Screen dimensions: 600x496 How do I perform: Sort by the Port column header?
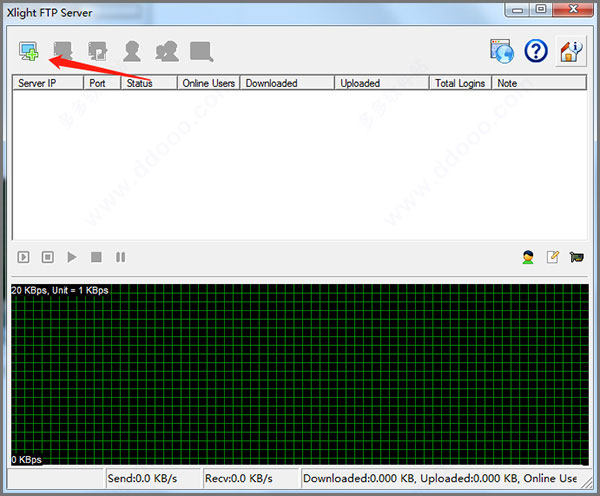tap(102, 83)
